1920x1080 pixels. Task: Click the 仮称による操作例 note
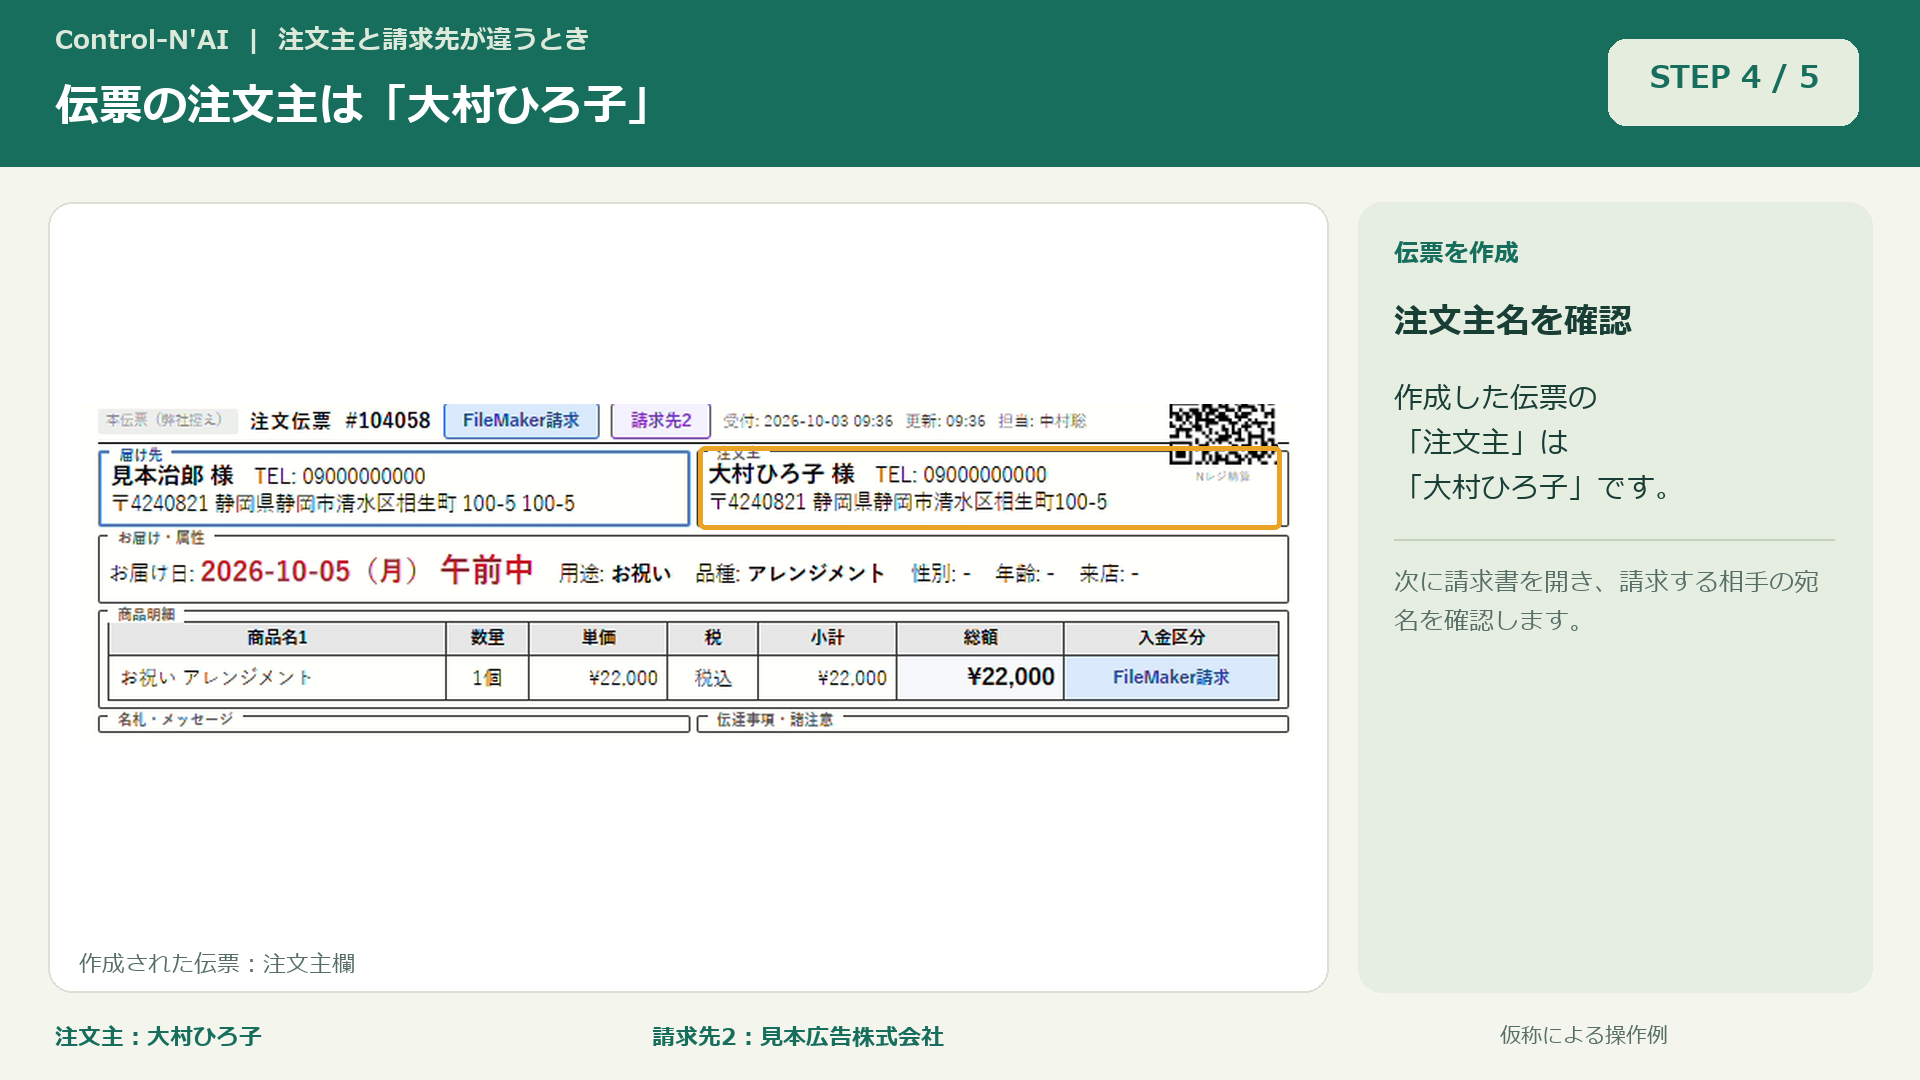[1583, 1035]
